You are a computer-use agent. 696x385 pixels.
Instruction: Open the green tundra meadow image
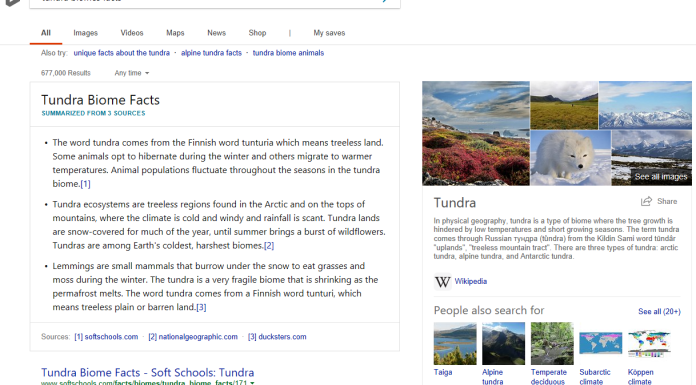tap(564, 105)
